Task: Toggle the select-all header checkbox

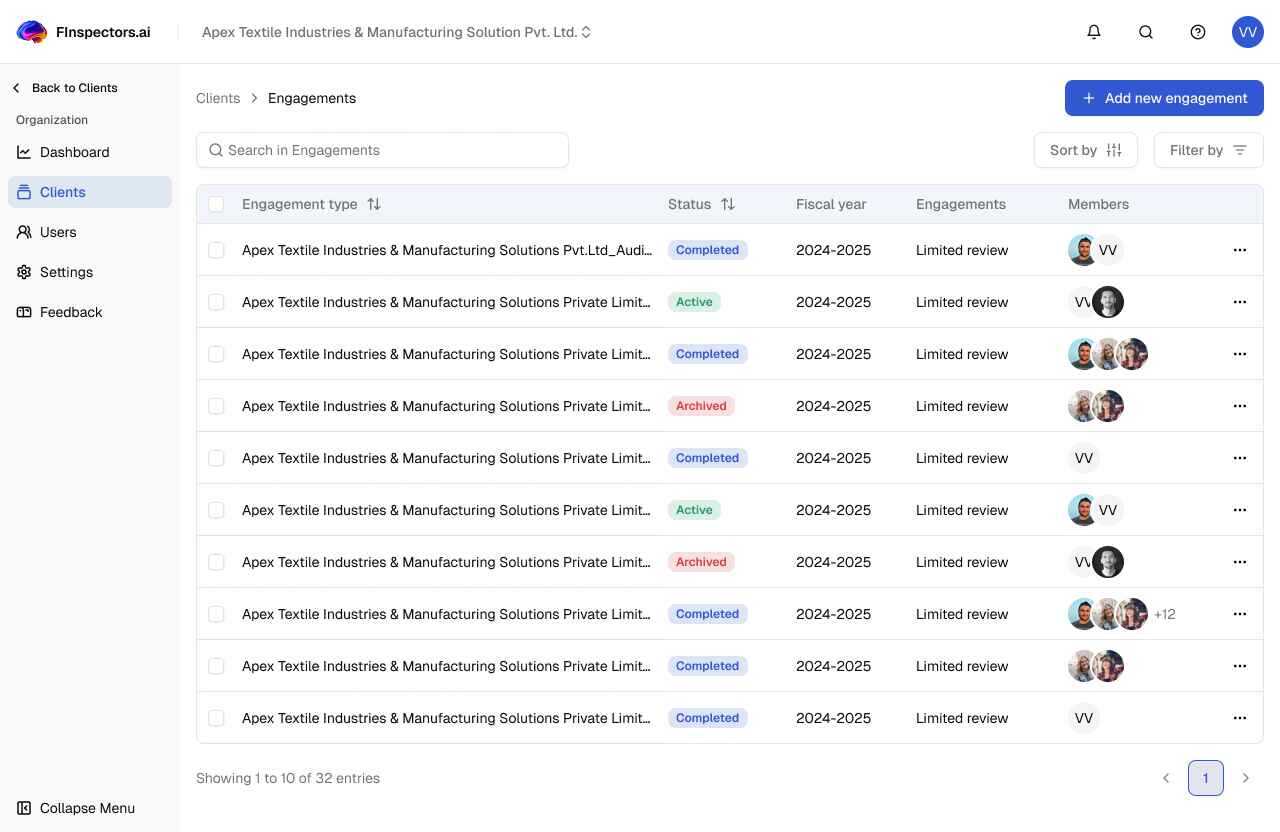Action: [216, 204]
